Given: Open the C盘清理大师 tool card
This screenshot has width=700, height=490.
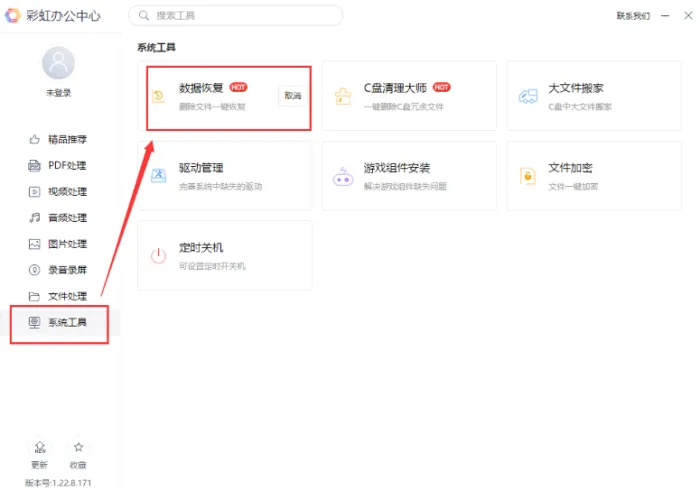Looking at the screenshot, I should (x=409, y=96).
